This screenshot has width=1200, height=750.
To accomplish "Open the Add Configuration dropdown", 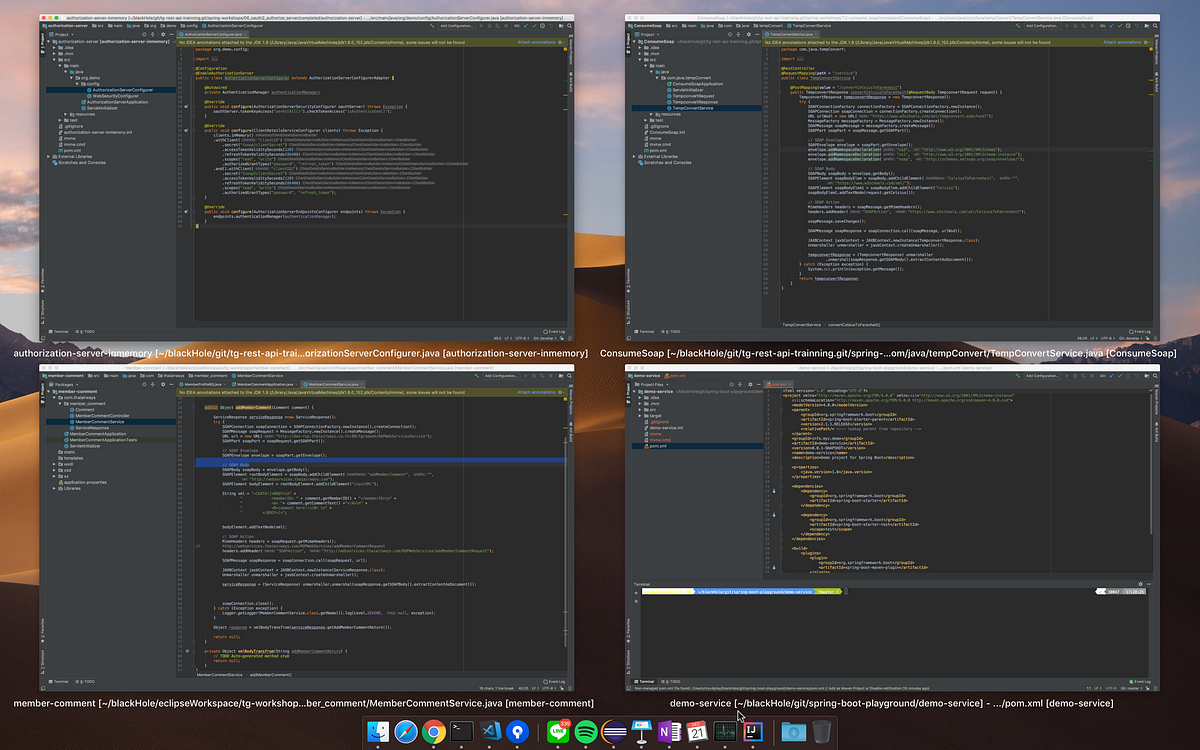I will 457,25.
